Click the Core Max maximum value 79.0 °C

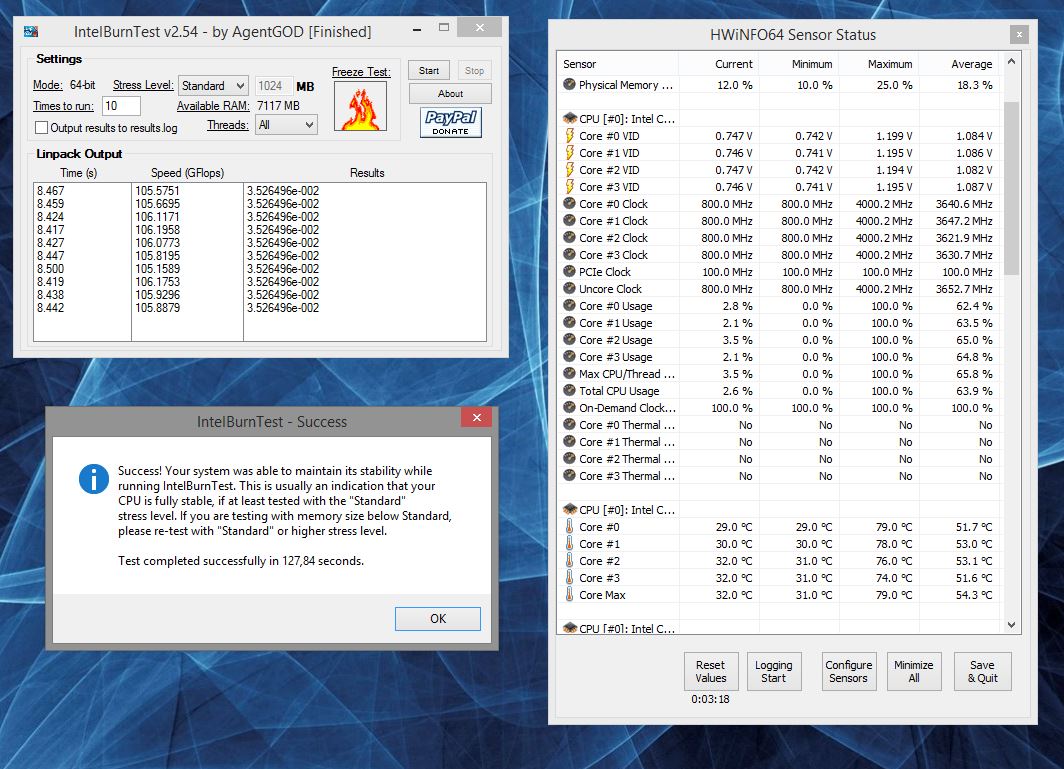(894, 595)
